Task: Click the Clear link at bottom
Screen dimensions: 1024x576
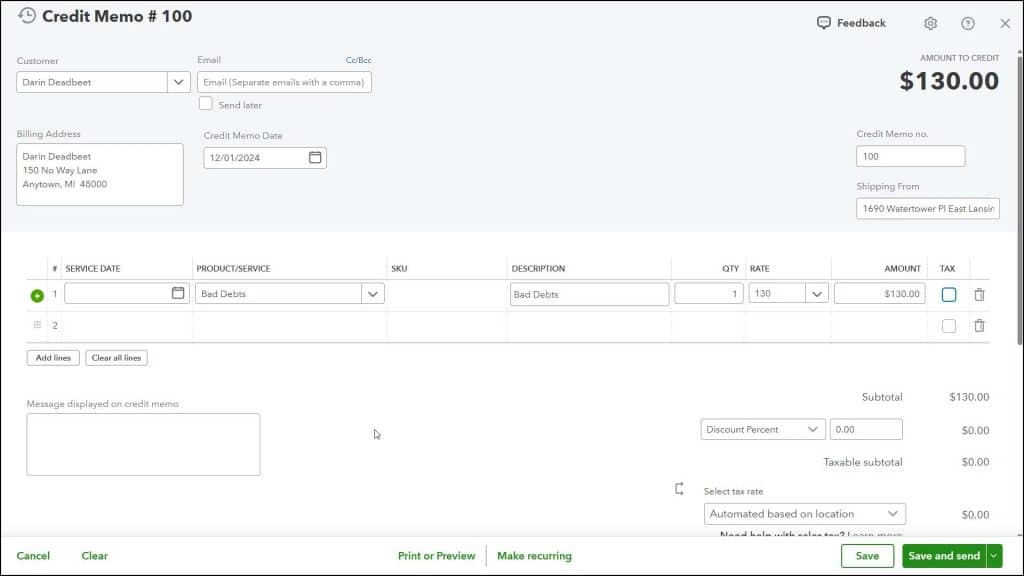Action: point(95,556)
